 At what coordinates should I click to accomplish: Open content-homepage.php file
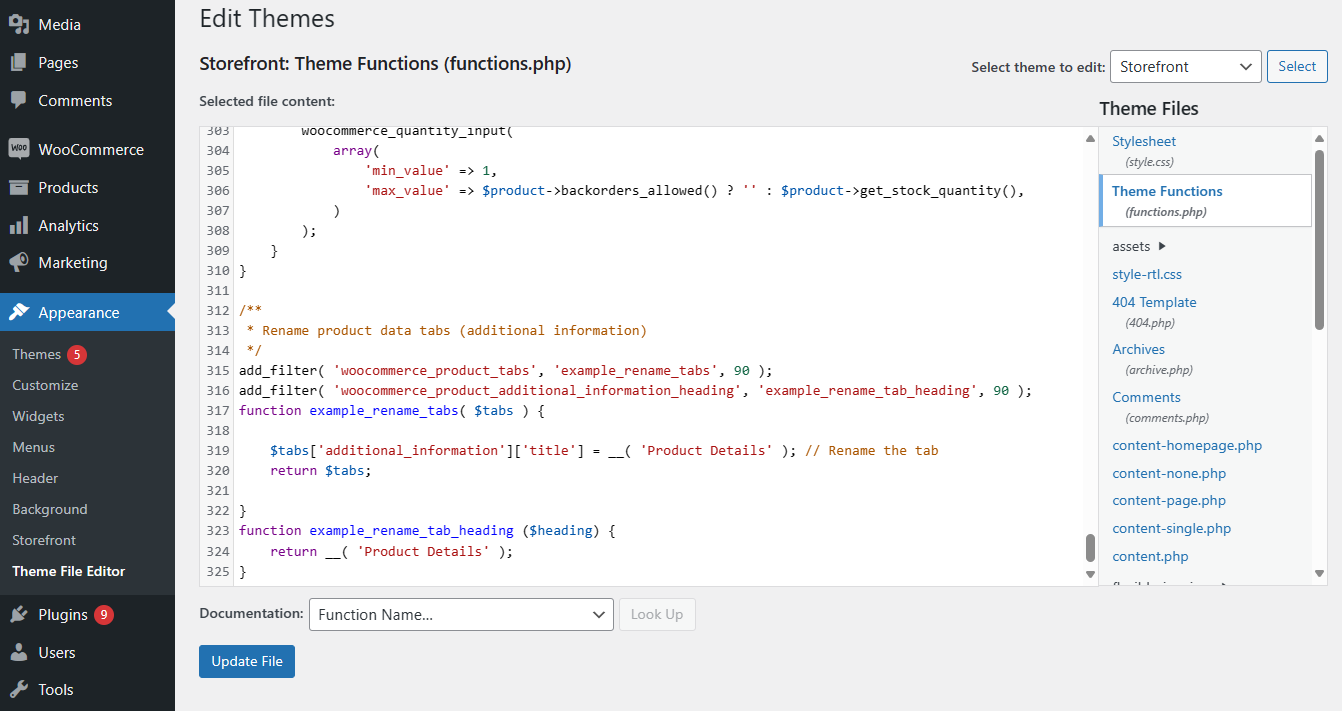(1187, 445)
